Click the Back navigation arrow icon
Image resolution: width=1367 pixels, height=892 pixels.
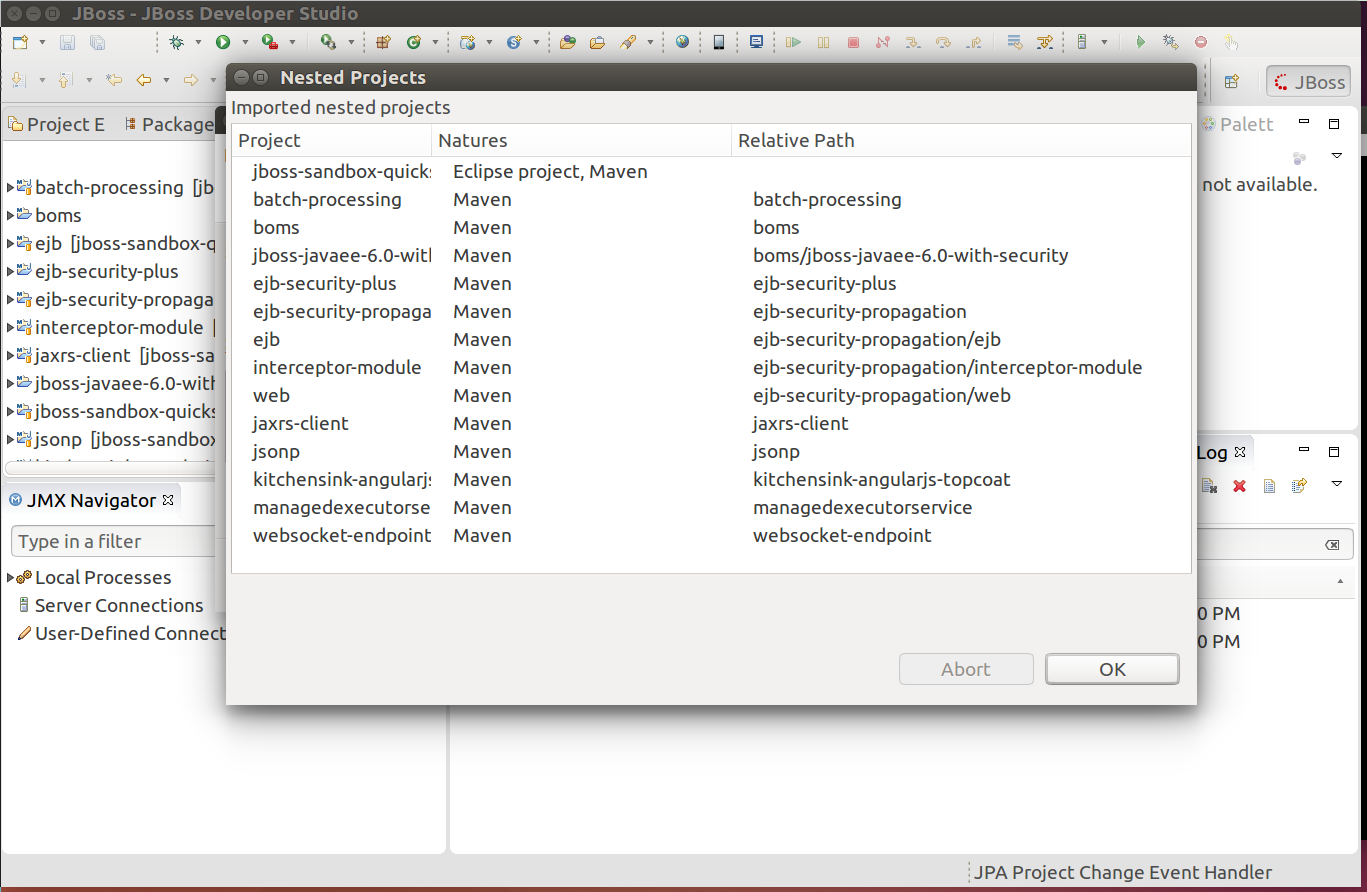[144, 80]
